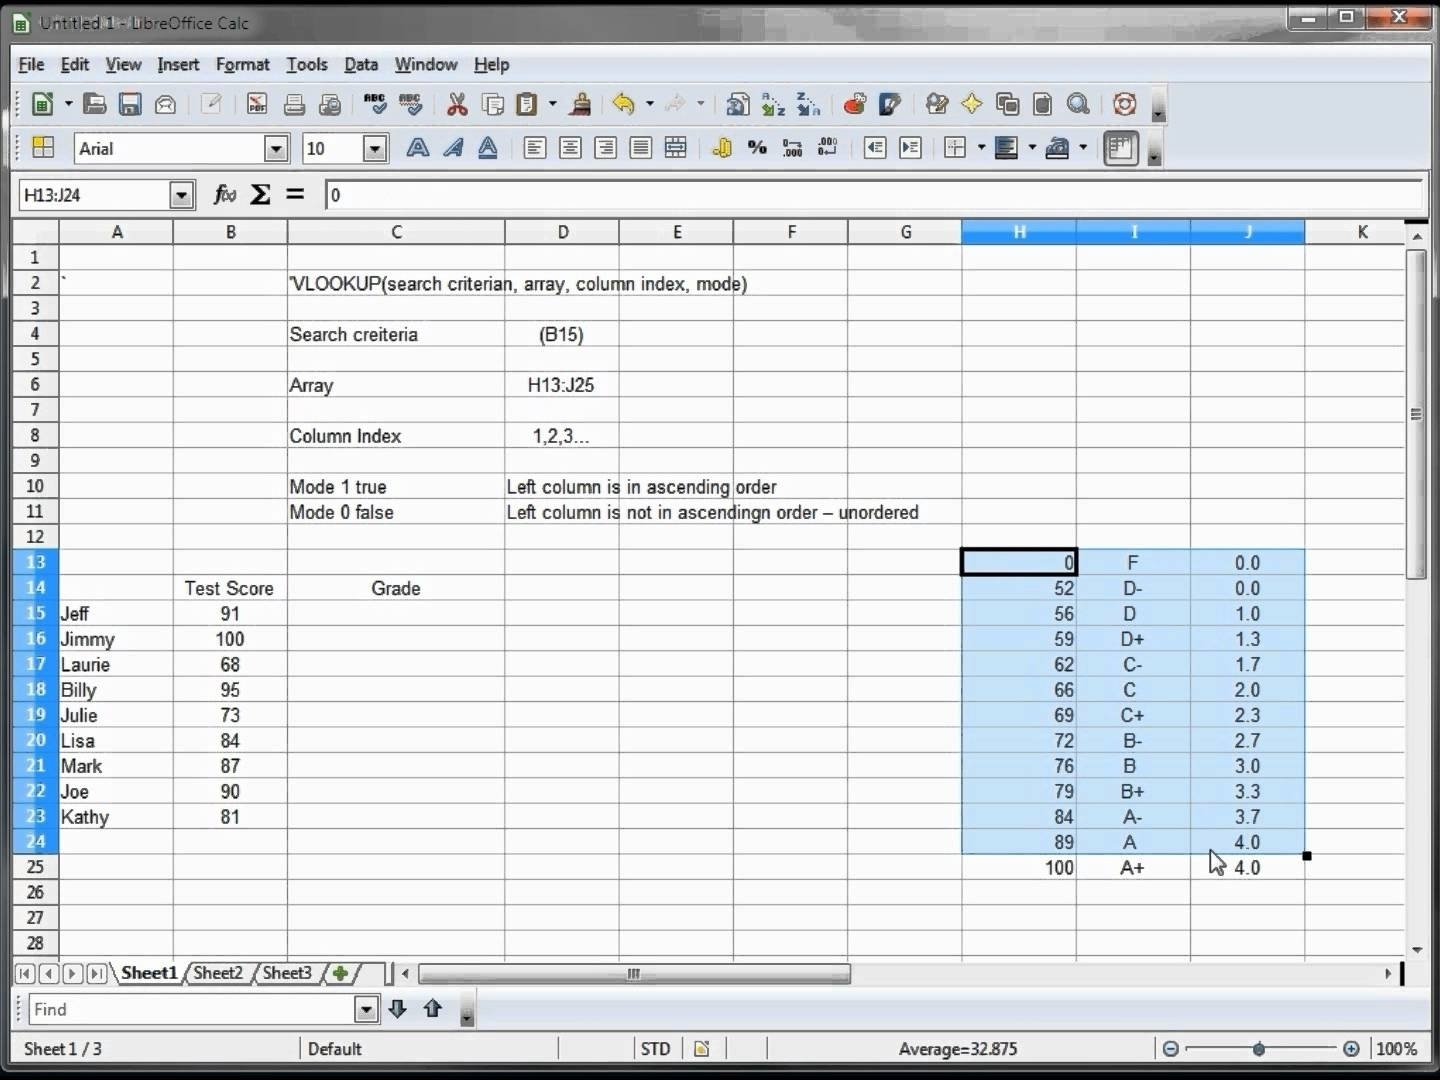
Task: Expand the Arial font name dropdown
Action: 276,149
